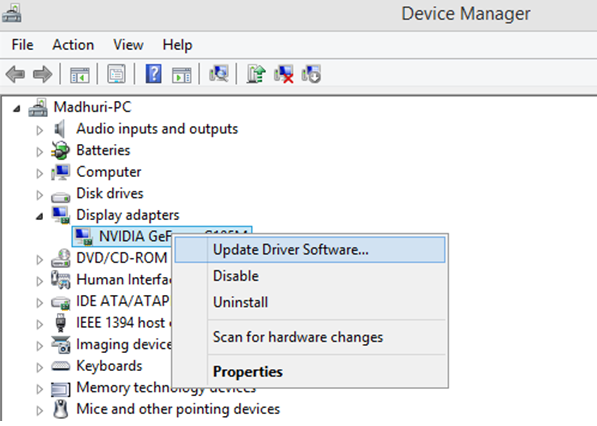Open the View menu
The width and height of the screenshot is (597, 426).
tap(128, 45)
